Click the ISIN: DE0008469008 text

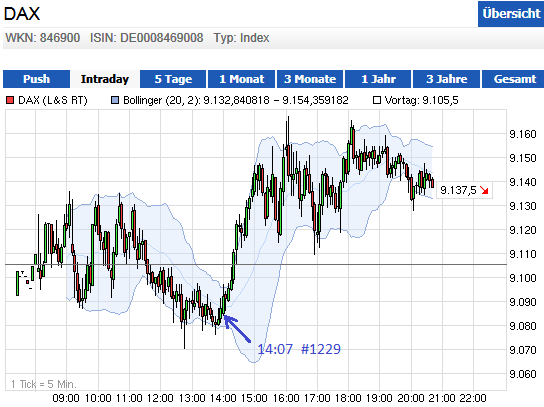[x=146, y=38]
